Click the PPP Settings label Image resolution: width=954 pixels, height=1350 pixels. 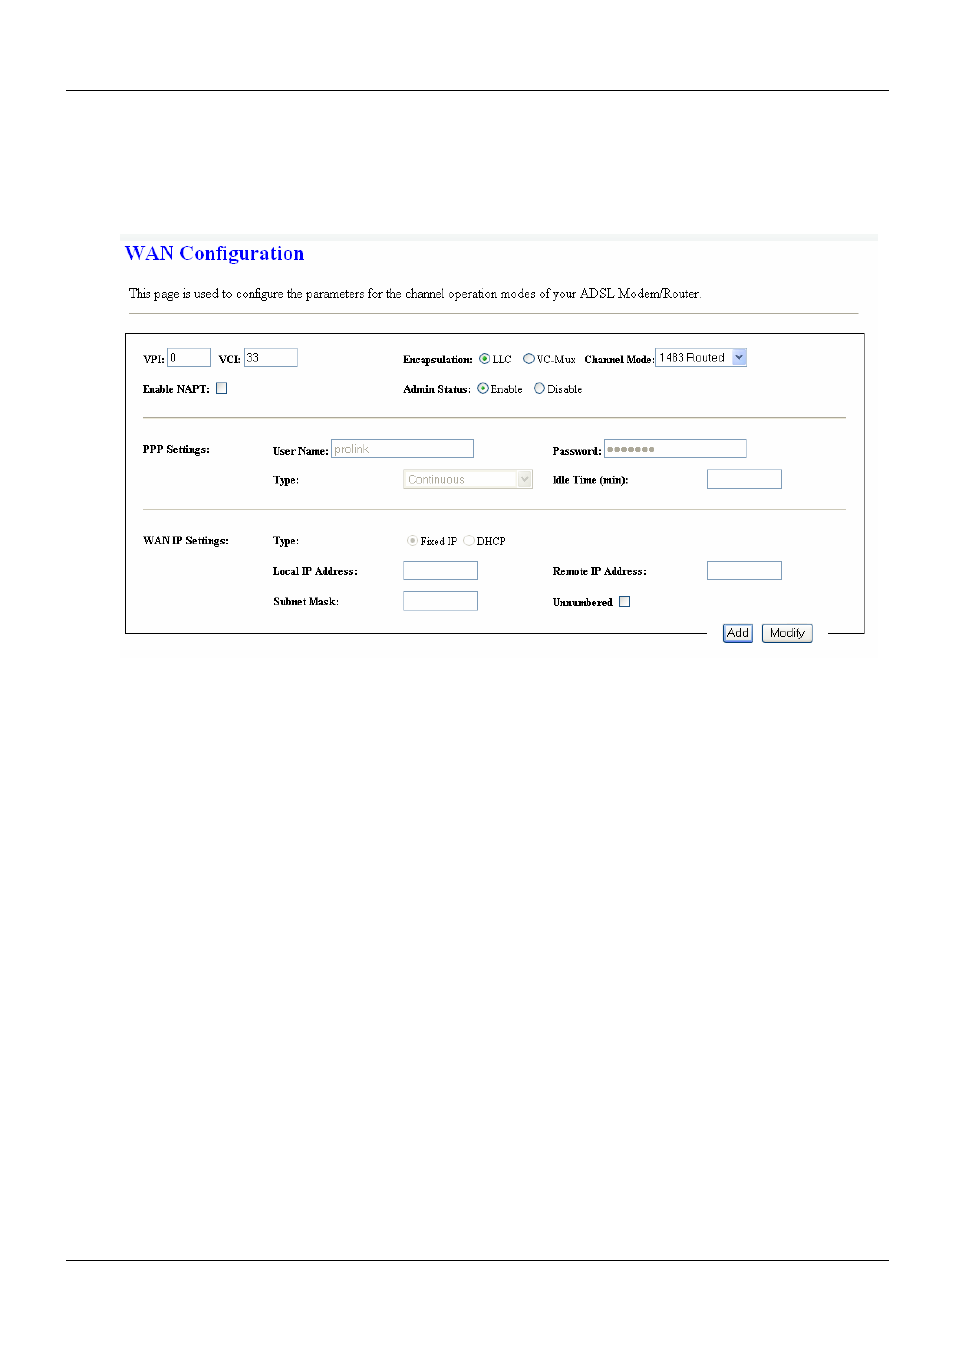point(176,450)
